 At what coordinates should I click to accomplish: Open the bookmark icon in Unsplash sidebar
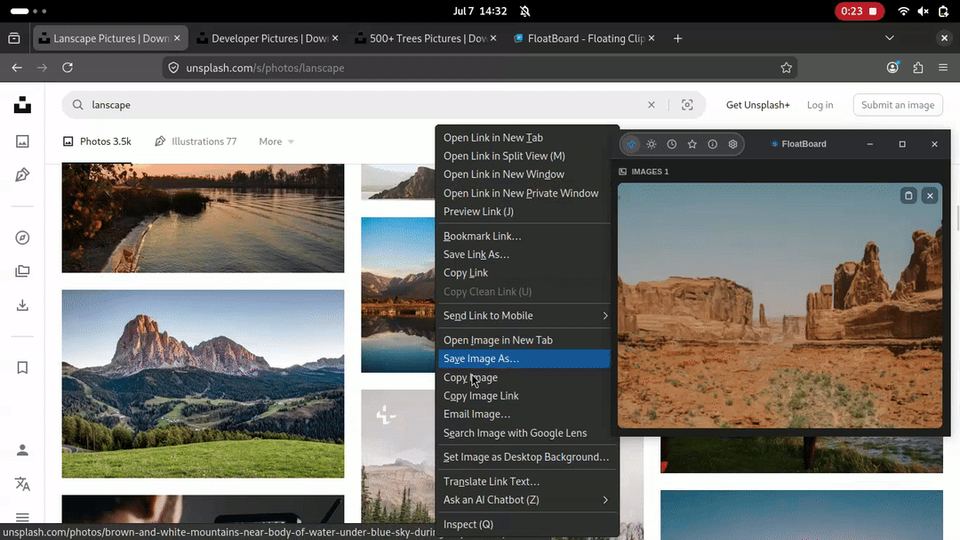point(23,367)
